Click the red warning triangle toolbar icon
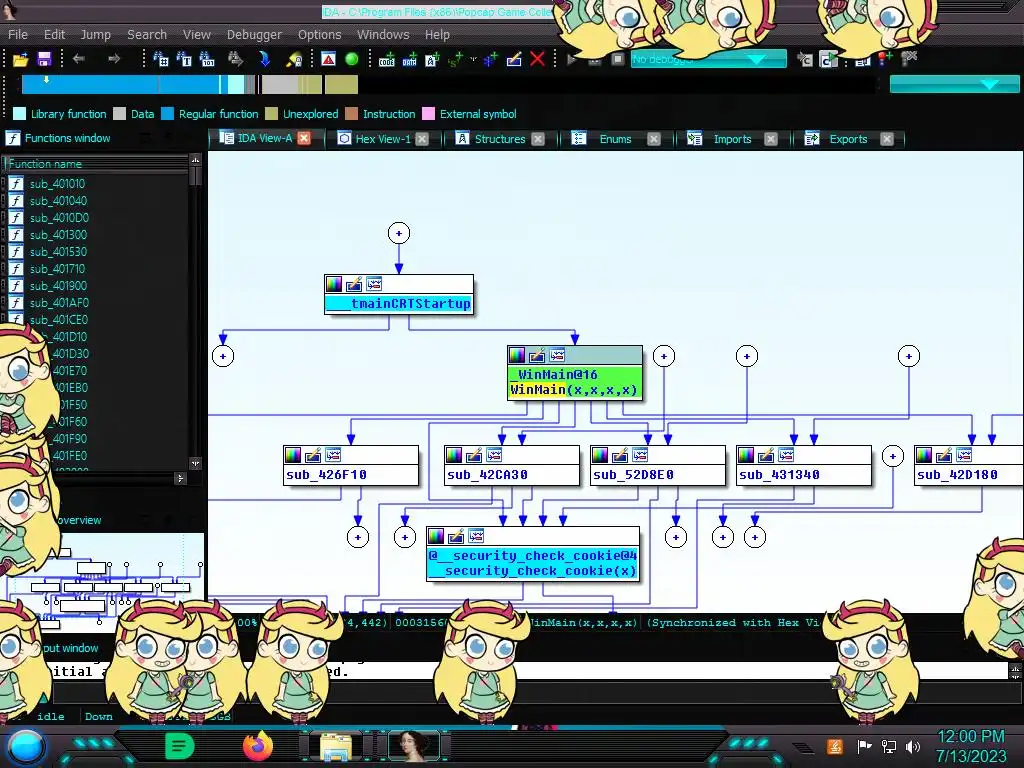 point(328,59)
